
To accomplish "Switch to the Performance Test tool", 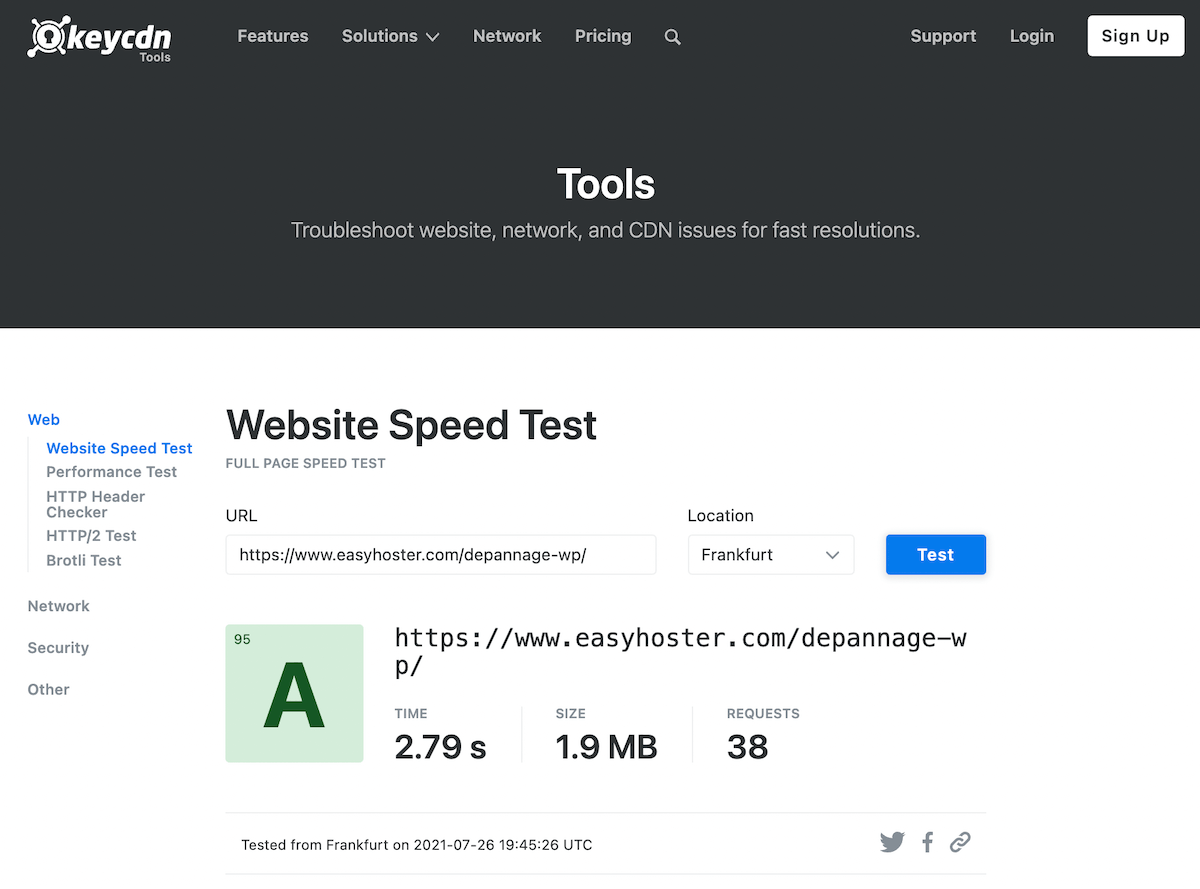I will click(111, 471).
